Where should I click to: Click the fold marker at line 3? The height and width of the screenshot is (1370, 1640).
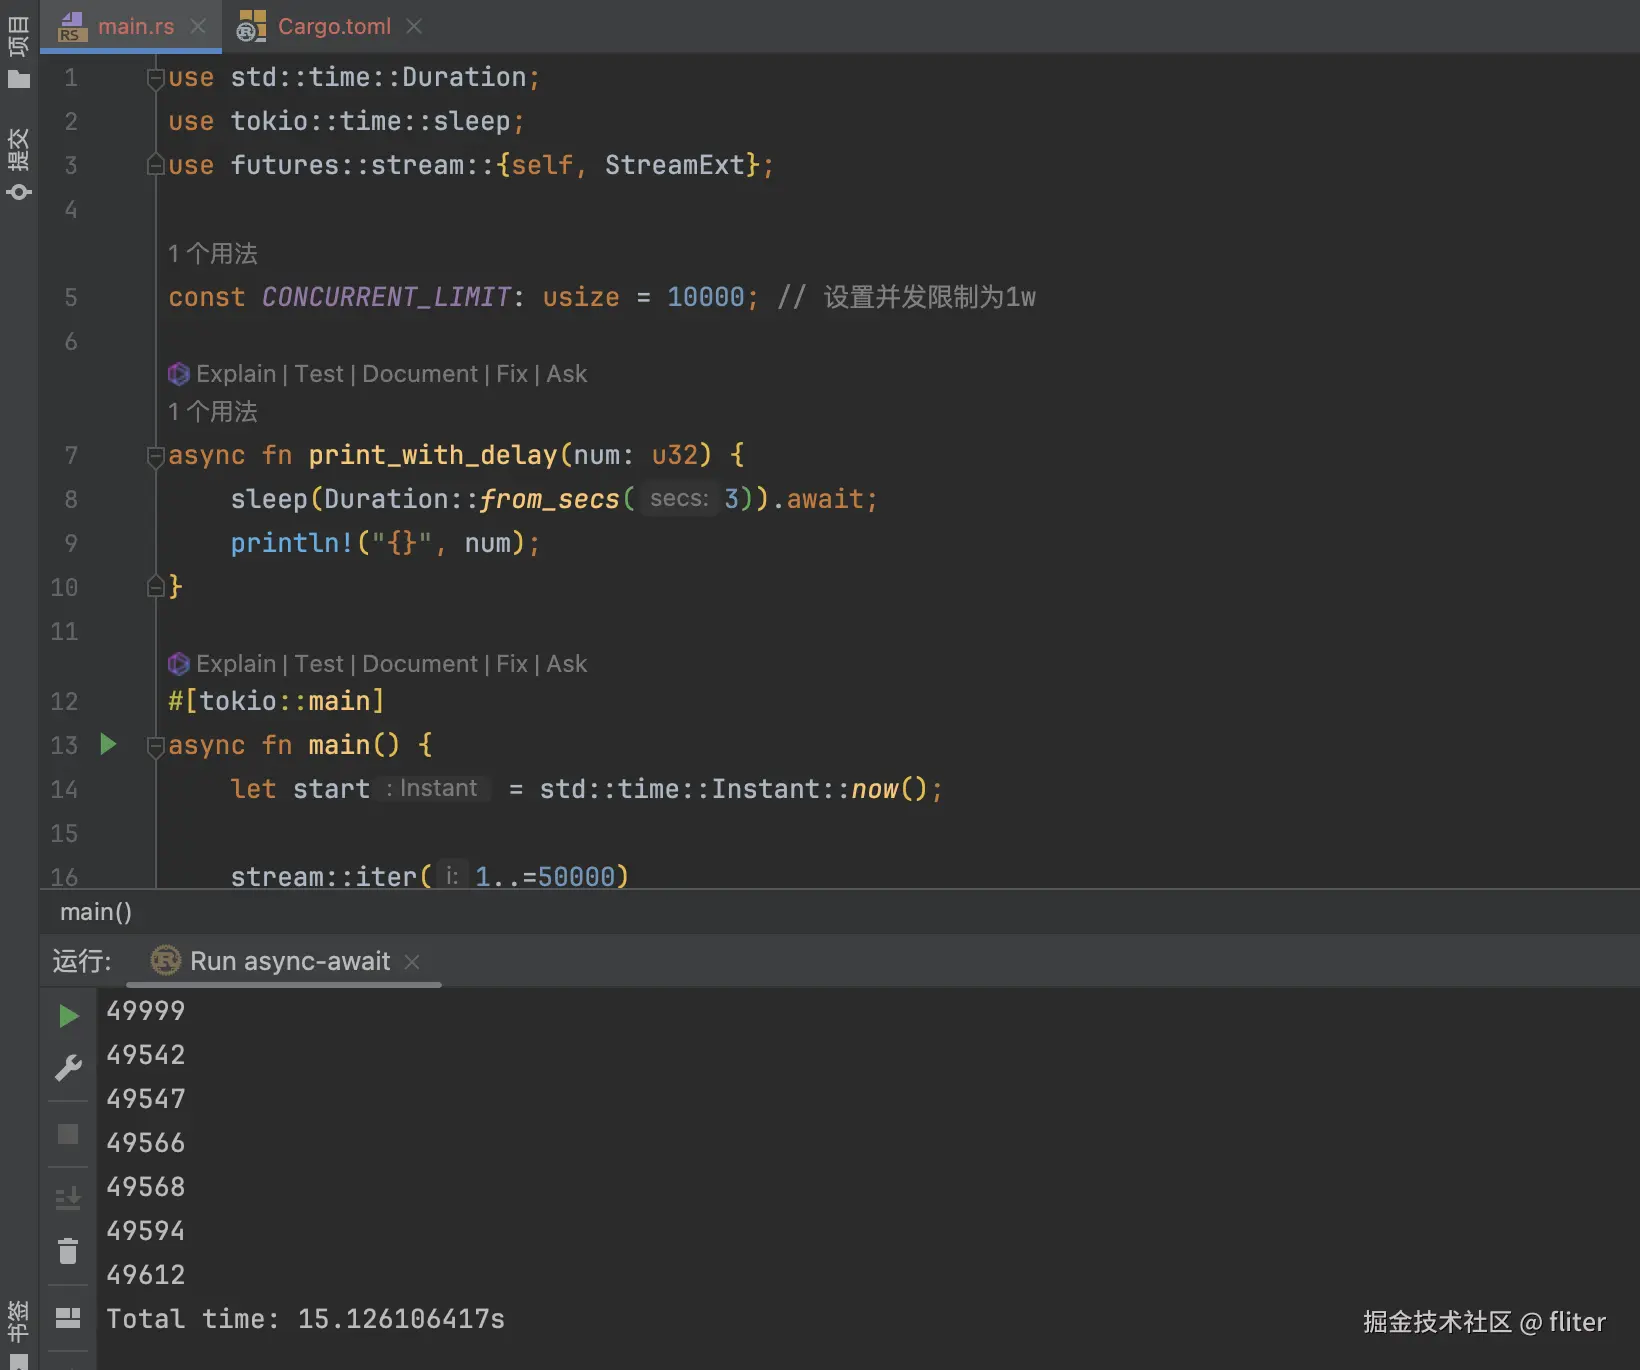155,165
